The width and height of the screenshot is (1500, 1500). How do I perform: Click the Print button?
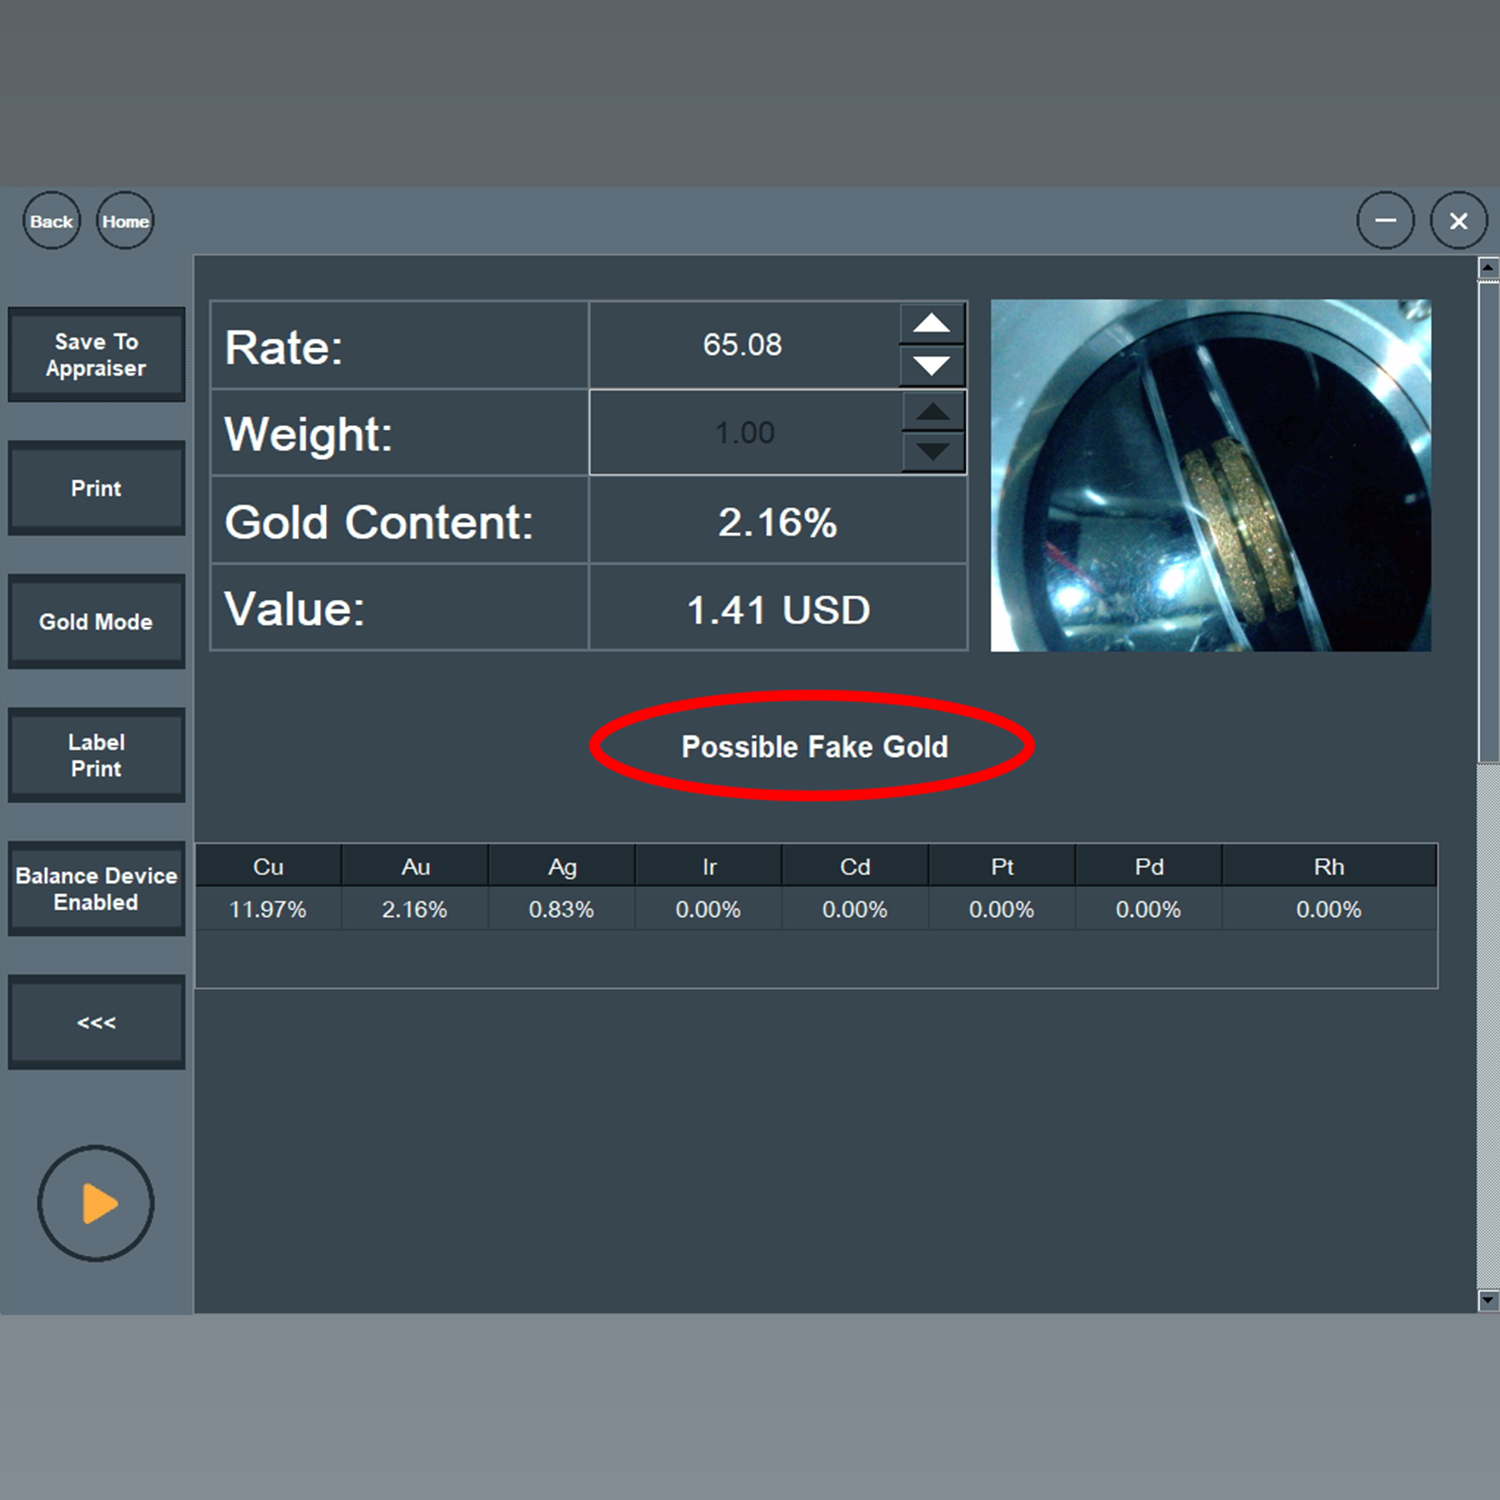tap(96, 488)
